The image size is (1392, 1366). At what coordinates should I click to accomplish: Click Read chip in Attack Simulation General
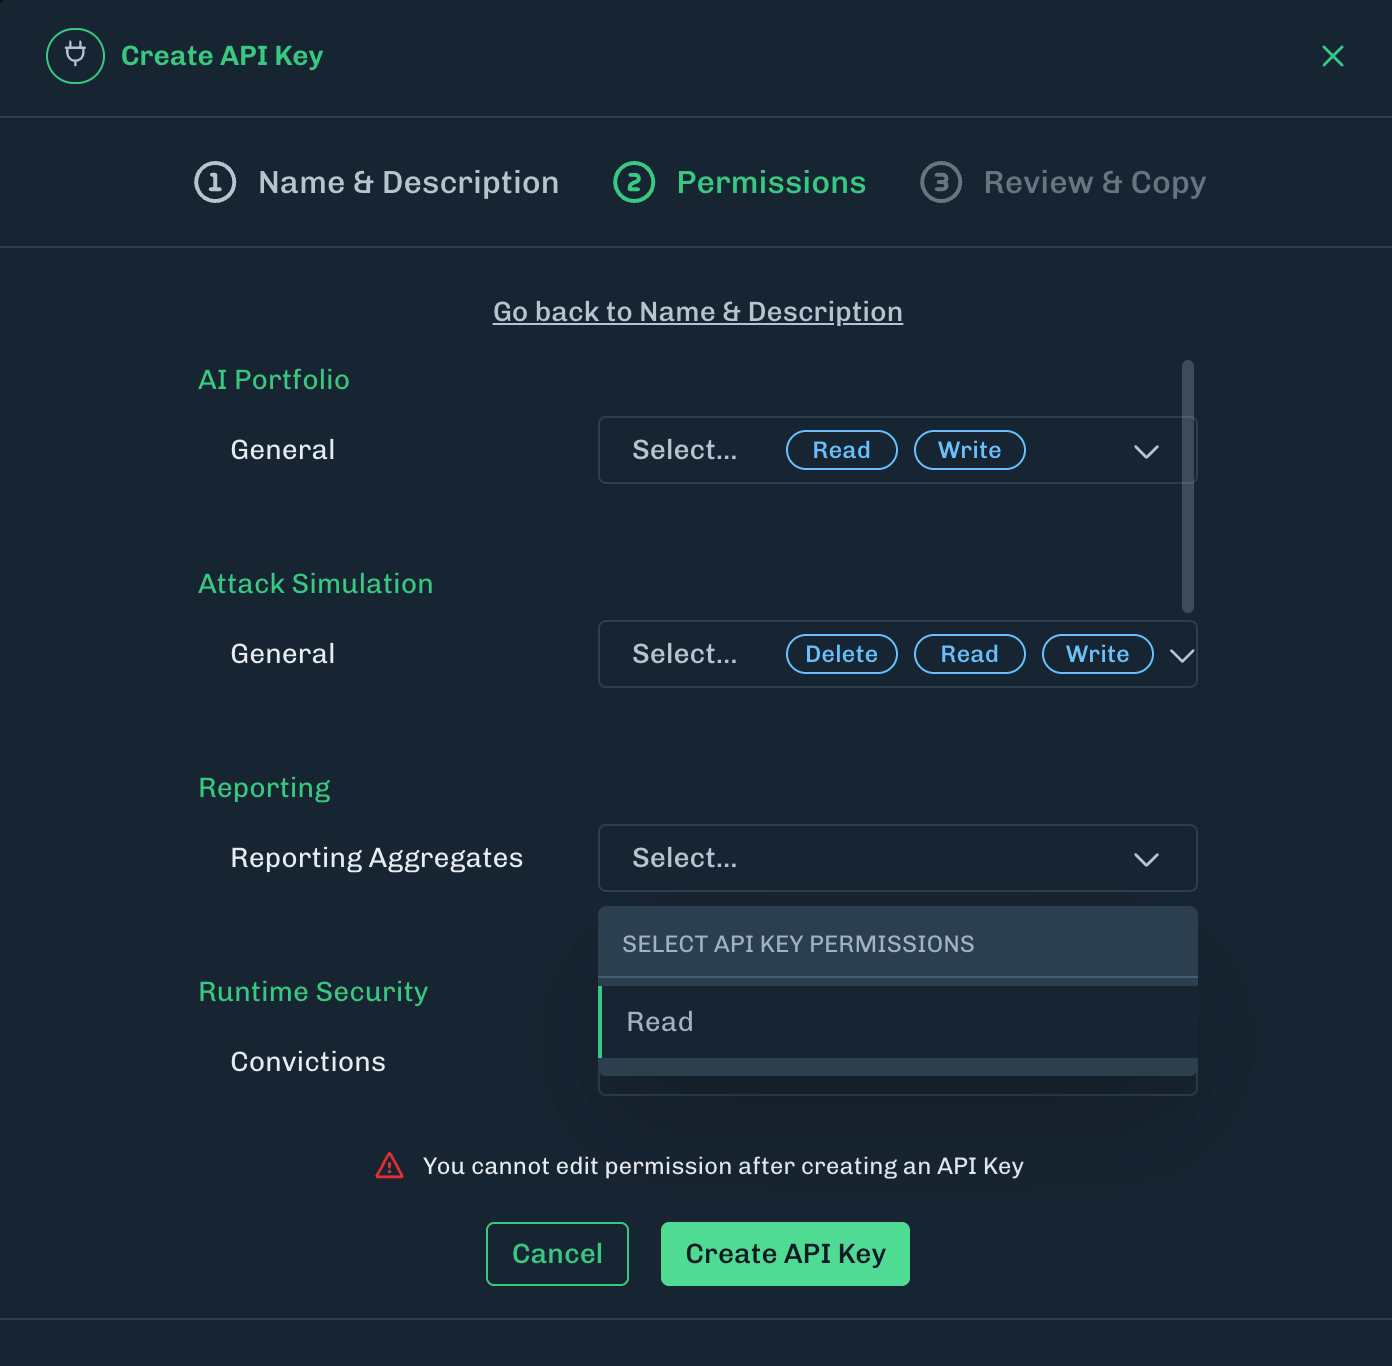[970, 654]
